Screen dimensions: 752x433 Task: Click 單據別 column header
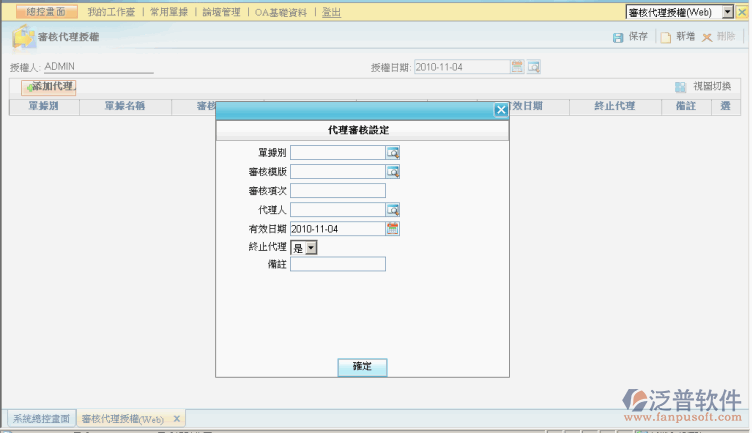coord(44,106)
